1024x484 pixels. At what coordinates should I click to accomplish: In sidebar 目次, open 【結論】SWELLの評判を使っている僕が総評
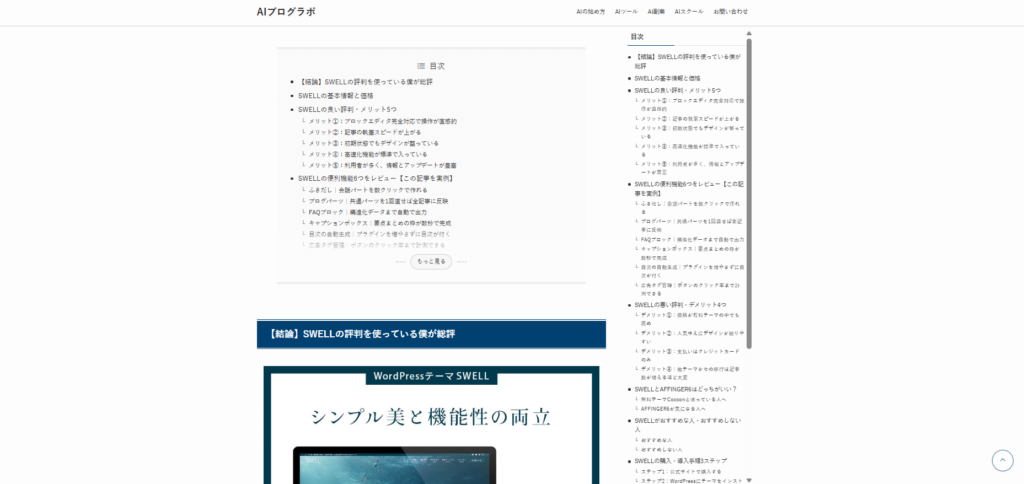point(688,61)
